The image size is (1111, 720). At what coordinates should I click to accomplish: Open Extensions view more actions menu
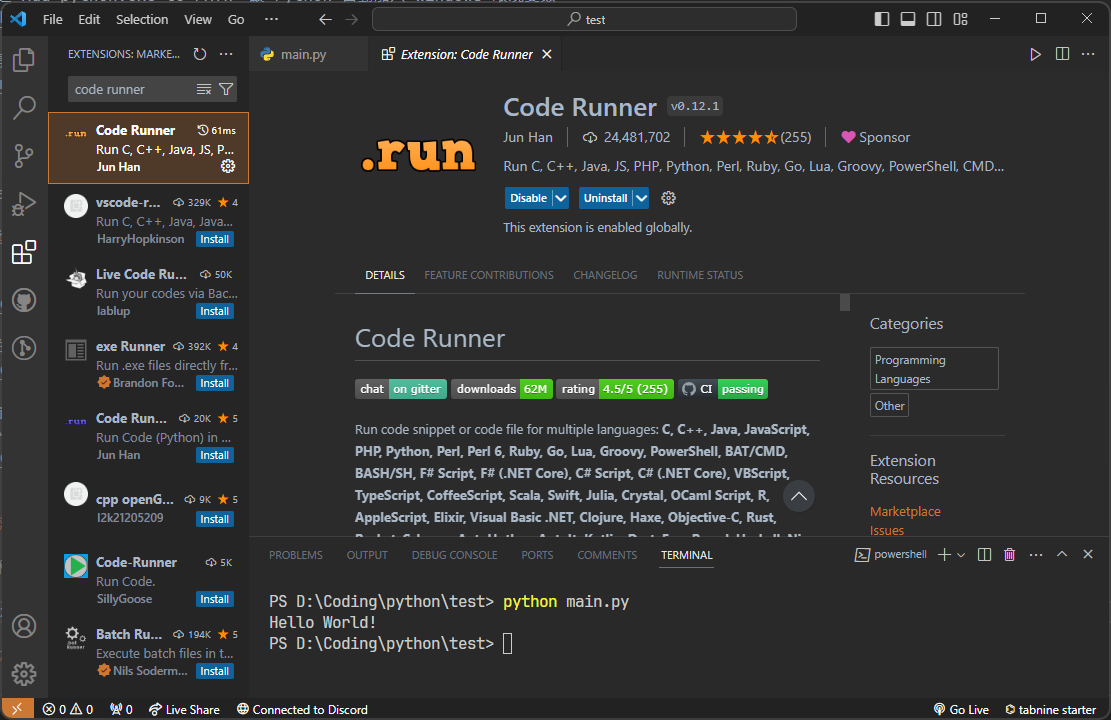tap(226, 54)
